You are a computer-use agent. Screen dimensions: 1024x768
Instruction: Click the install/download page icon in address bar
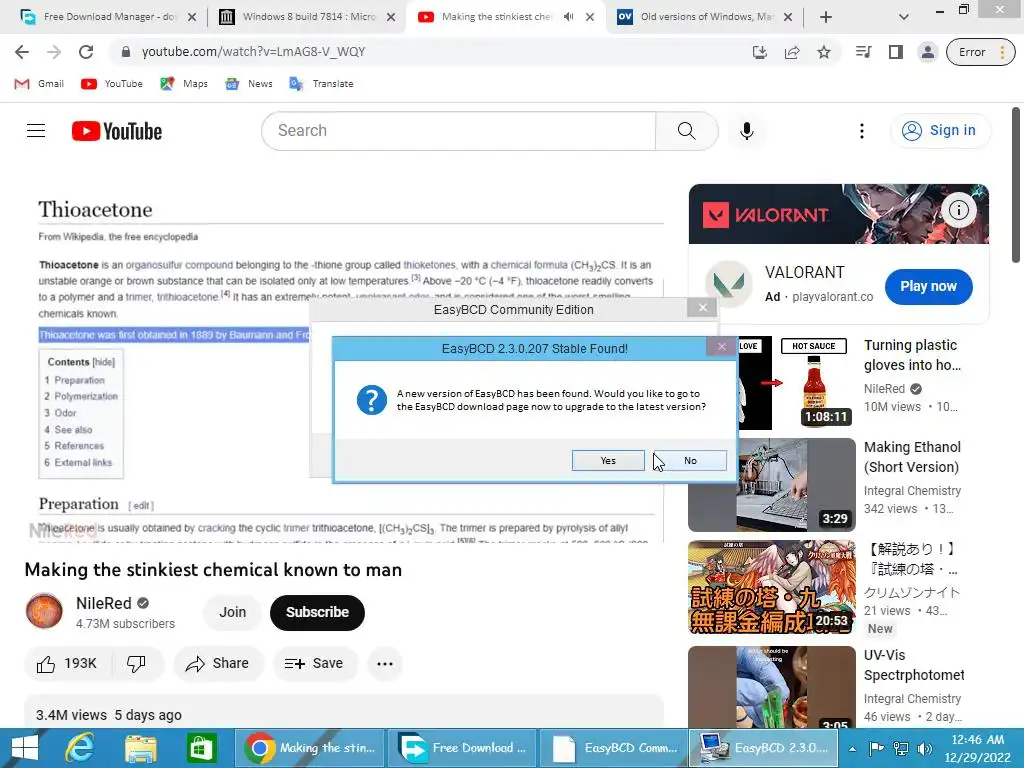click(x=760, y=52)
